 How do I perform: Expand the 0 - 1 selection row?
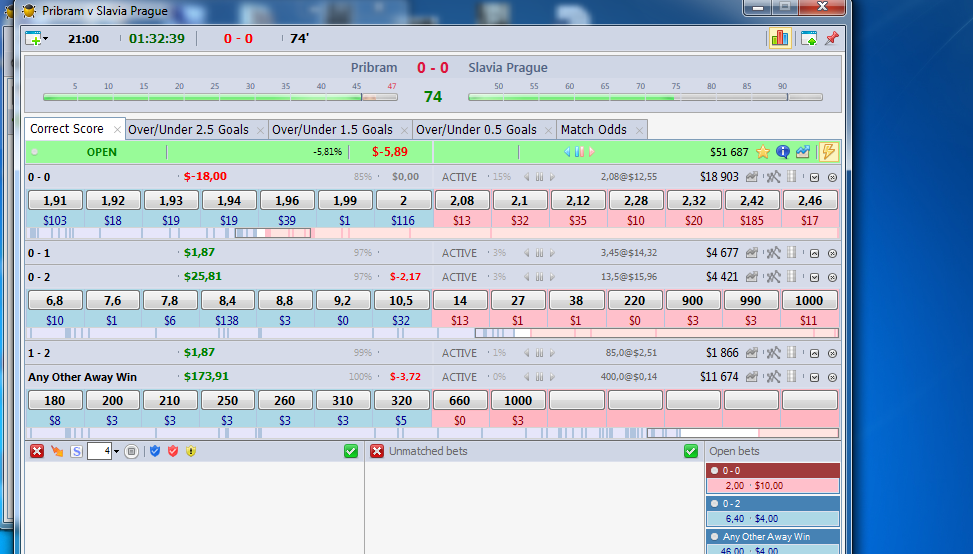(815, 253)
